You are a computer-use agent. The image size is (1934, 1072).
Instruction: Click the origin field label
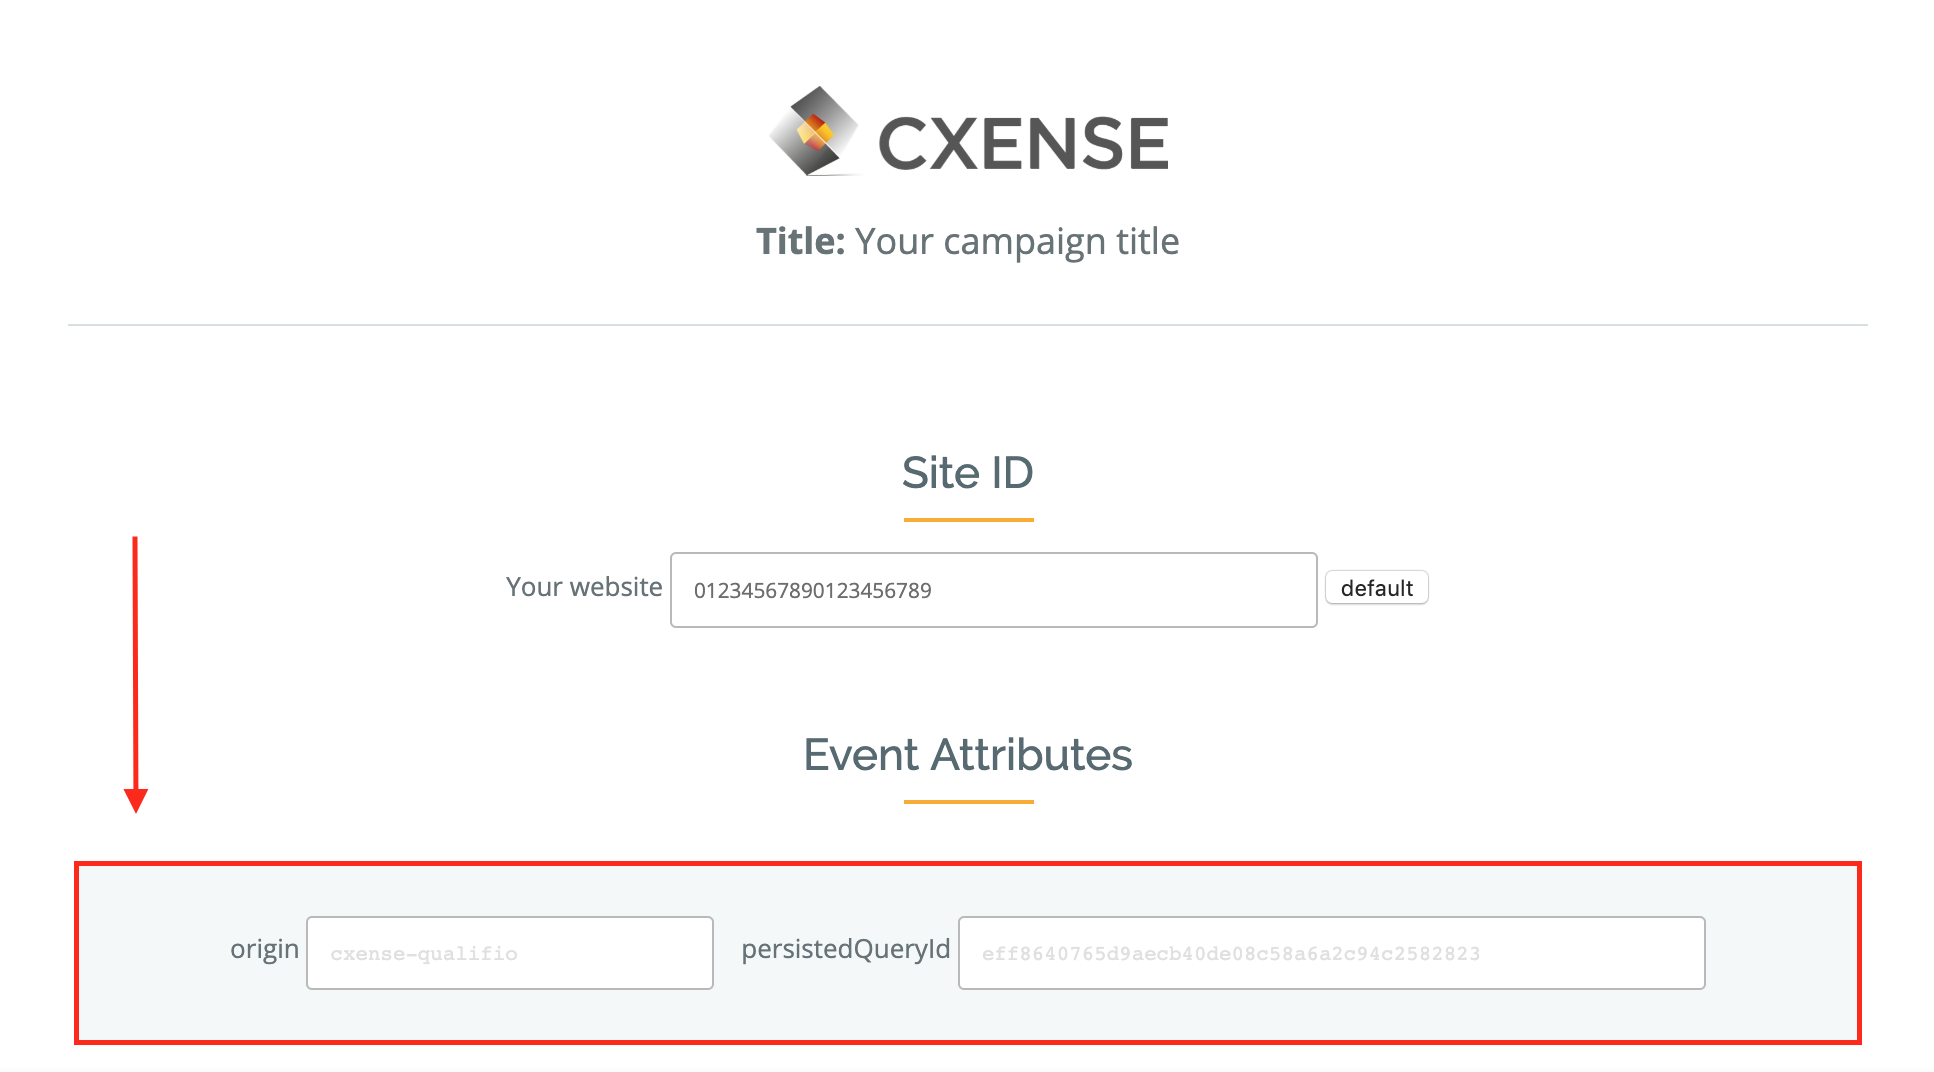click(264, 949)
